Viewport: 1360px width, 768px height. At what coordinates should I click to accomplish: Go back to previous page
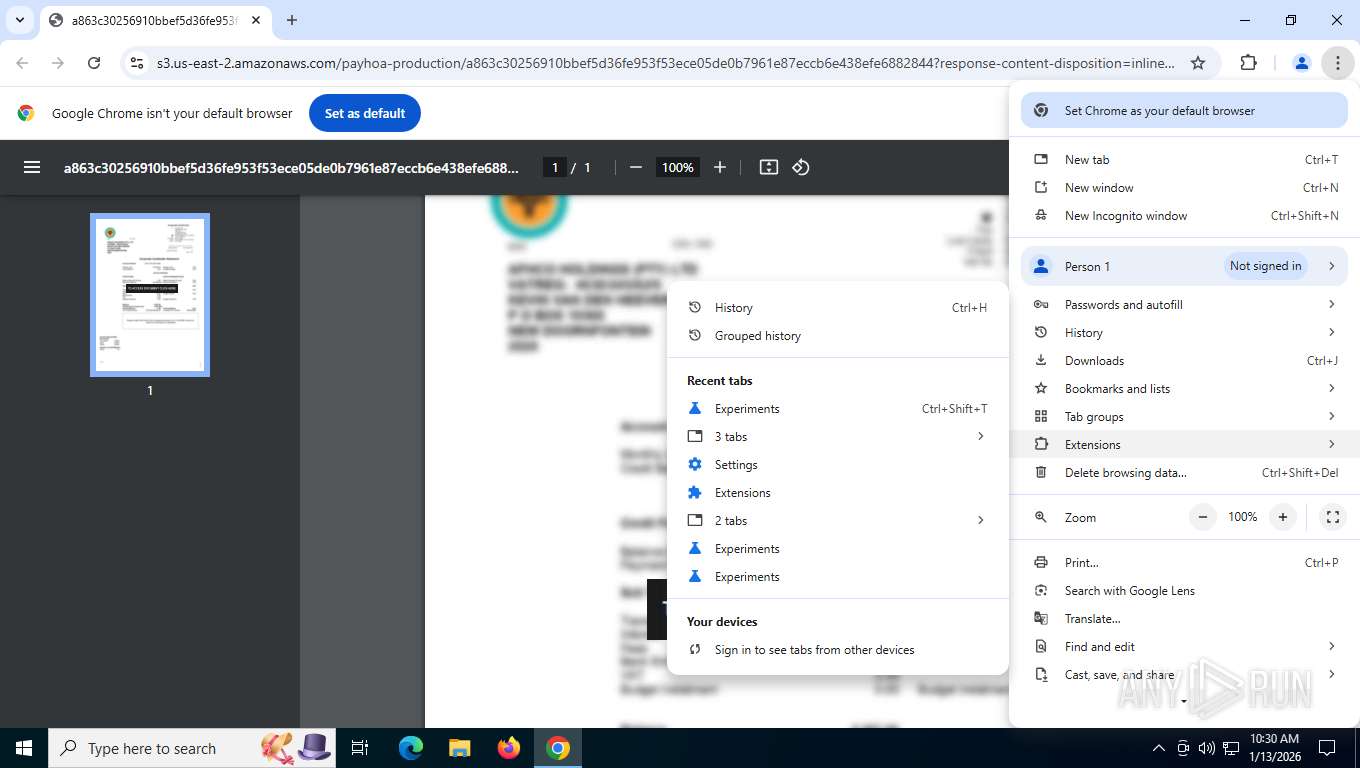tap(22, 63)
